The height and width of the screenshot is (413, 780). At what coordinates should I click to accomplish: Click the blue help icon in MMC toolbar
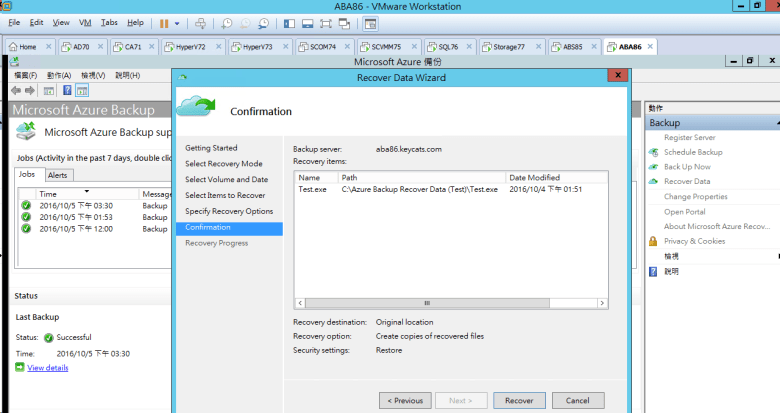pyautogui.click(x=66, y=90)
